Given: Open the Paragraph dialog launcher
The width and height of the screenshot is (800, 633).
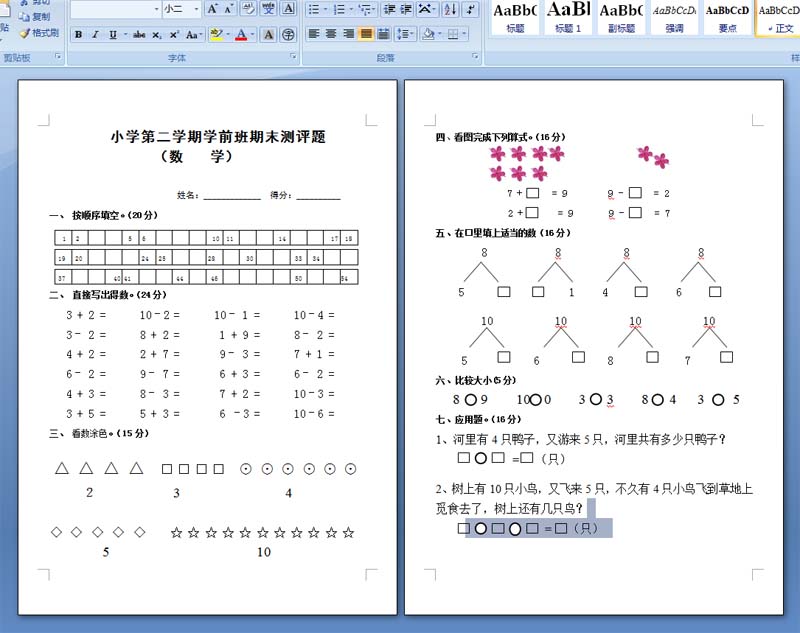Looking at the screenshot, I should click(475, 56).
